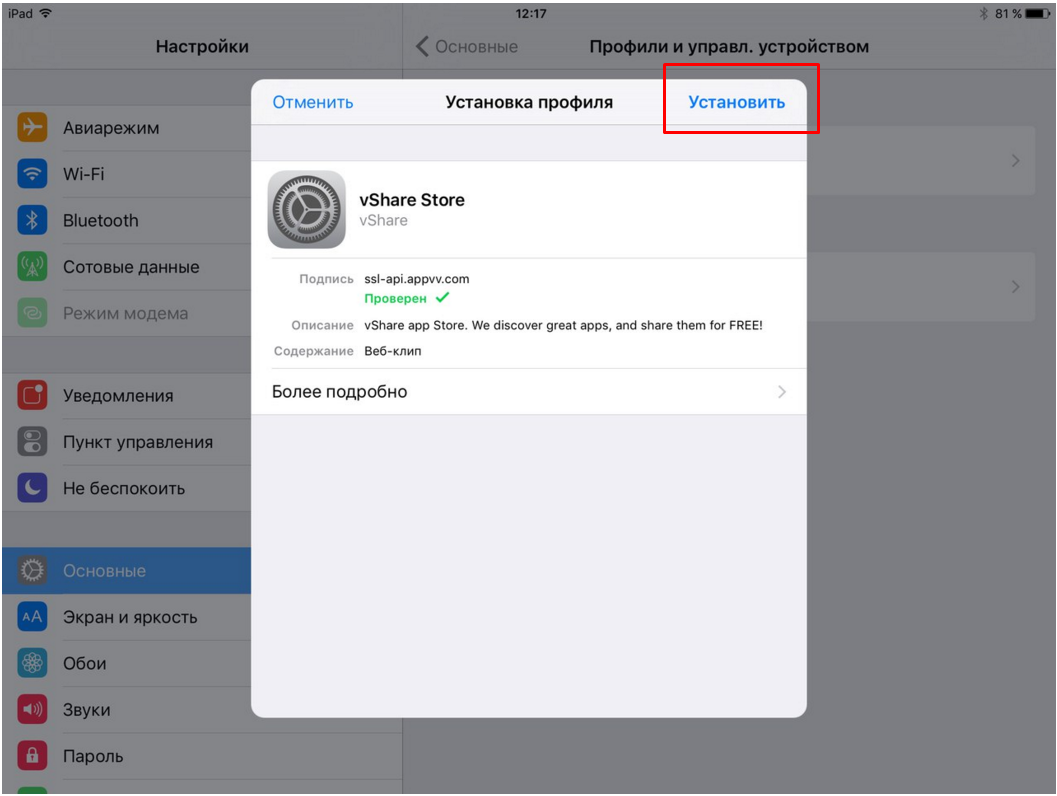Viewport: 1057px width, 796px height.
Task: Tap the Пароль lock icon
Action: [32, 756]
